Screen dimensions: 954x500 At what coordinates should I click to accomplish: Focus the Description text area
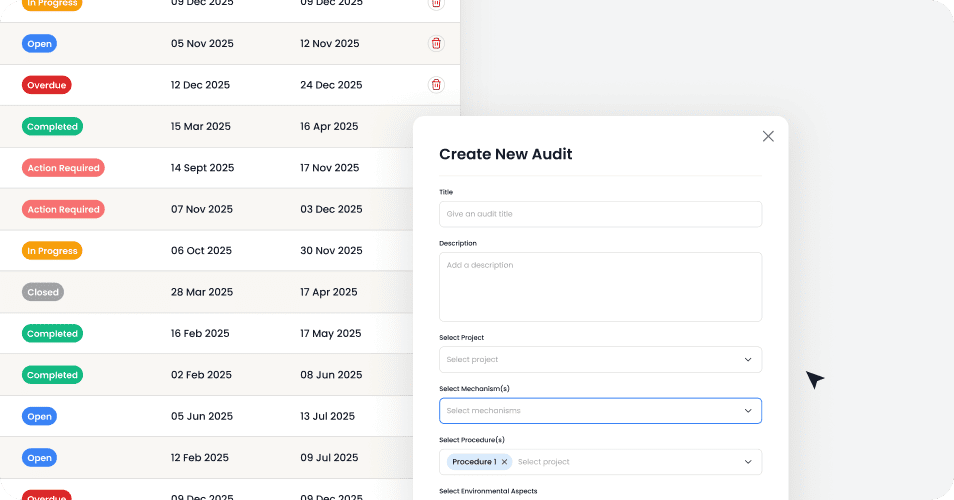(600, 287)
